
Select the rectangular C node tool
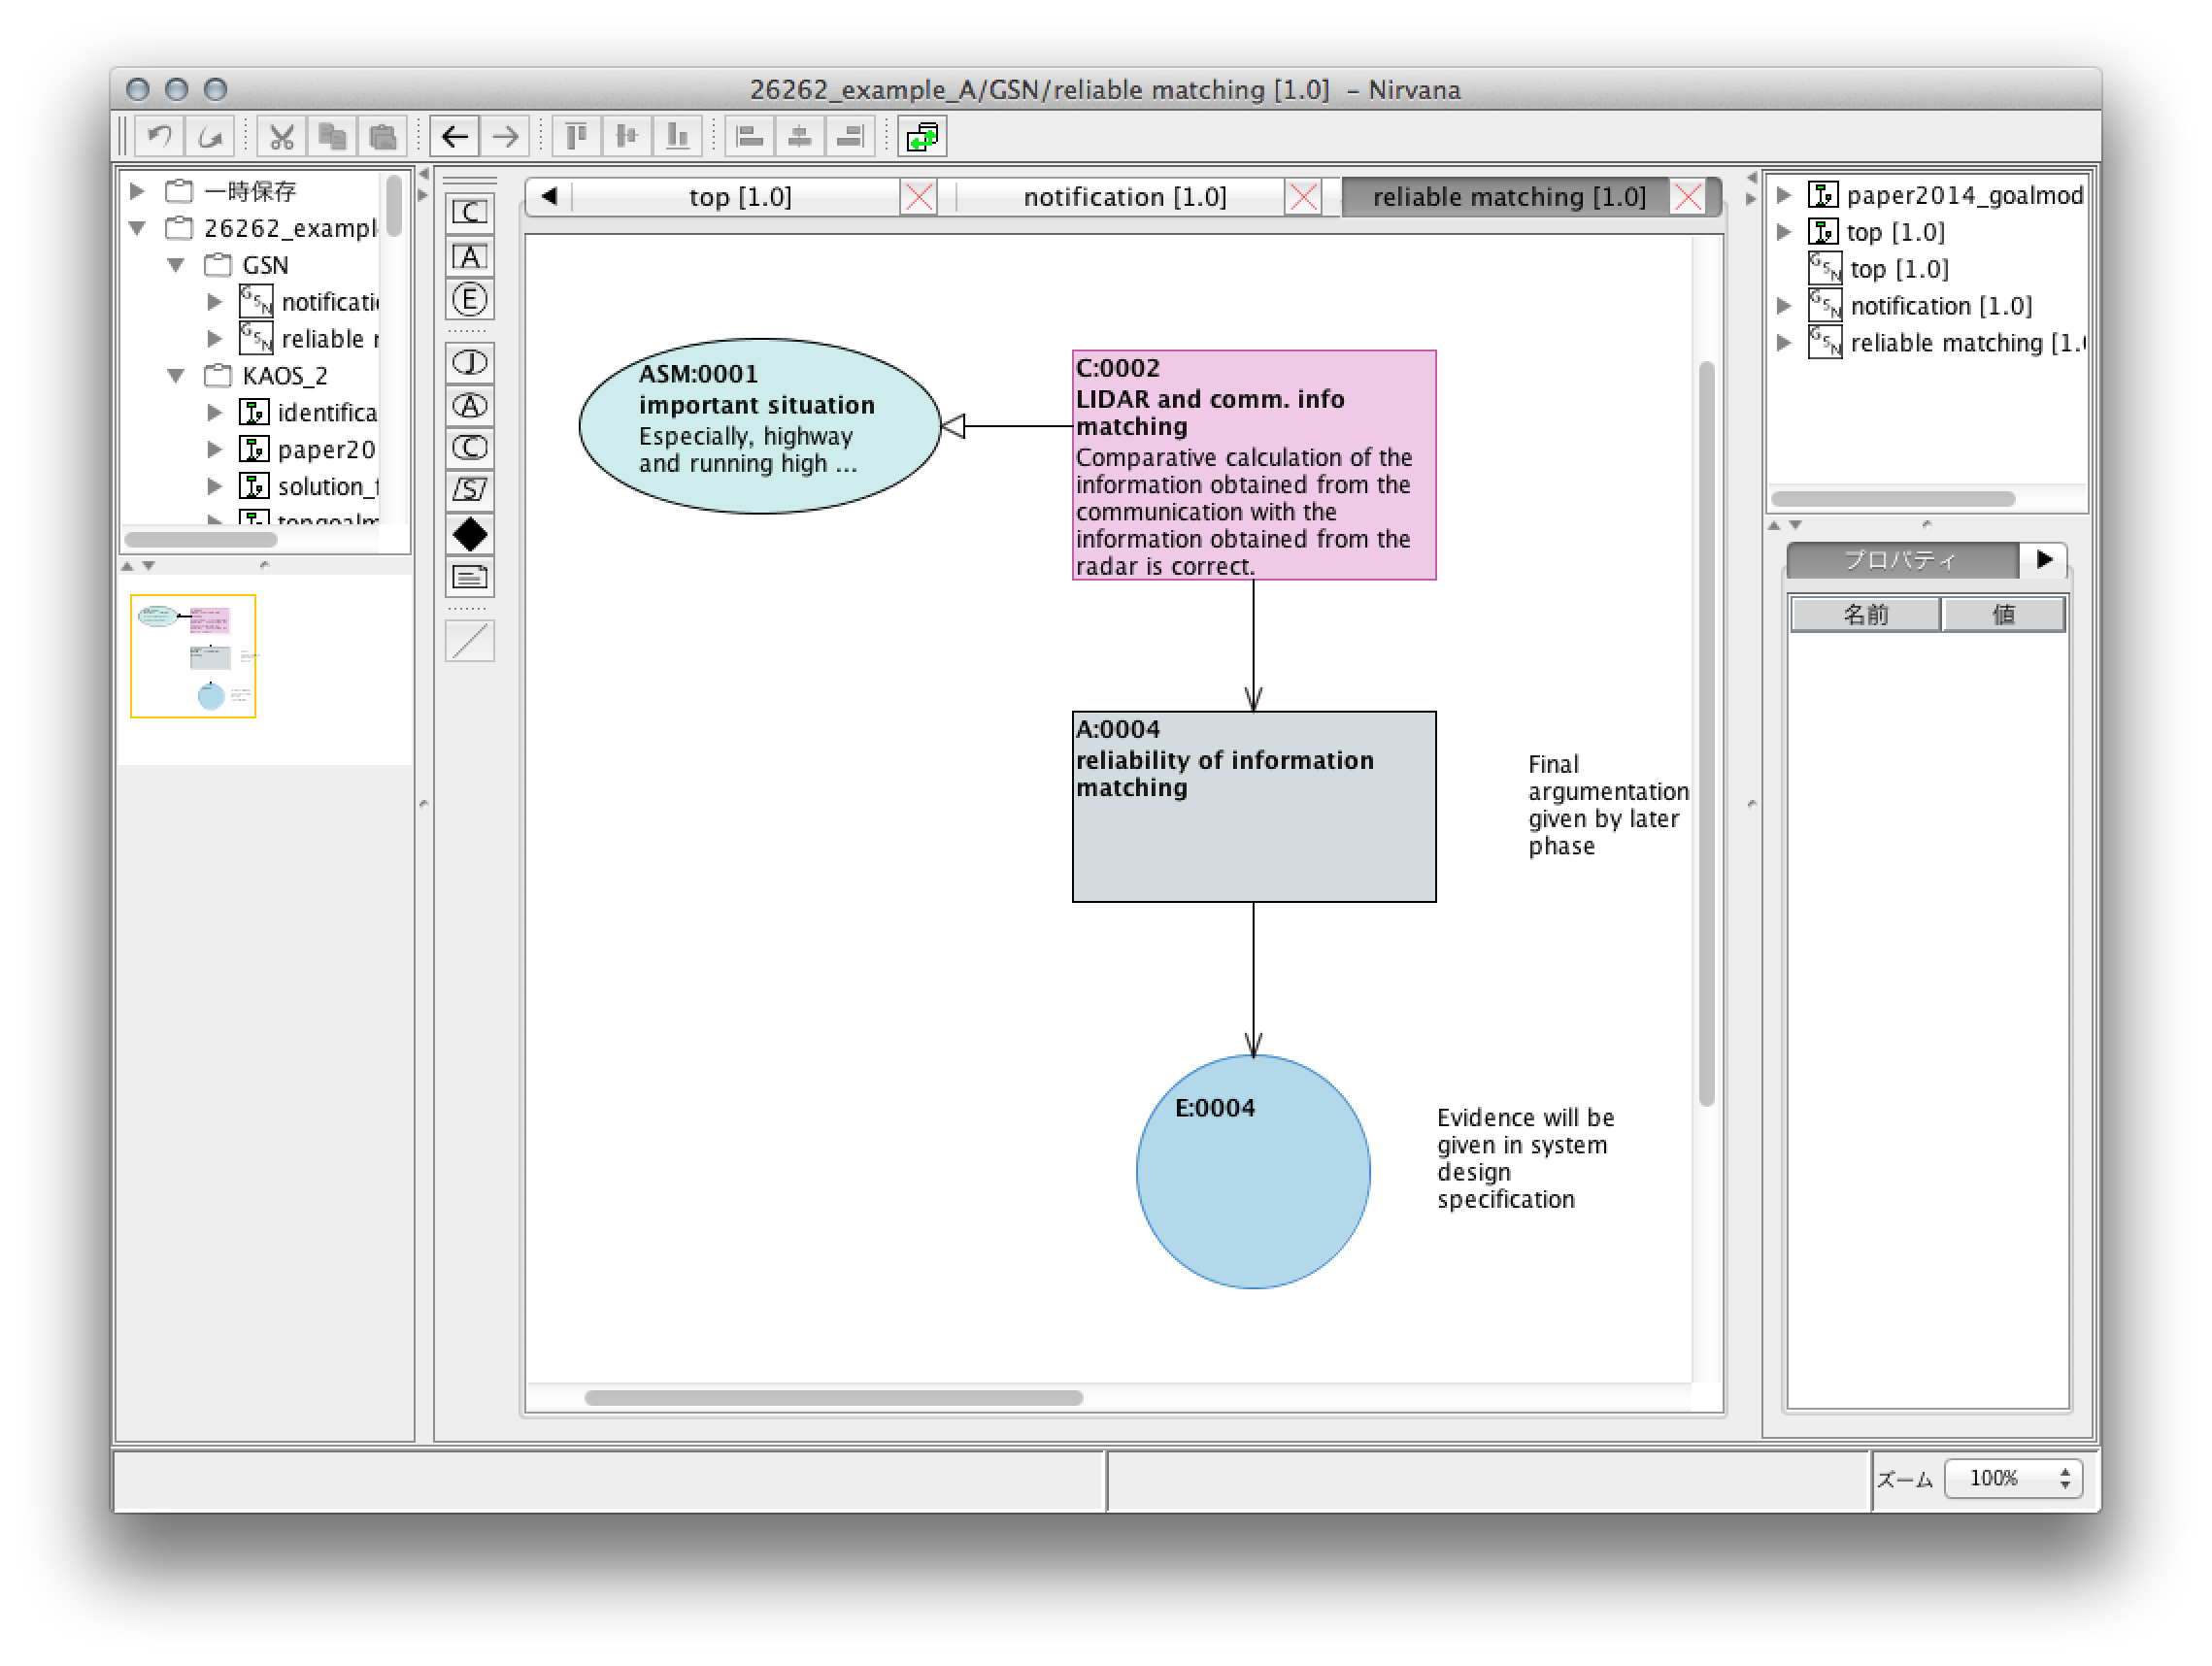[x=470, y=212]
